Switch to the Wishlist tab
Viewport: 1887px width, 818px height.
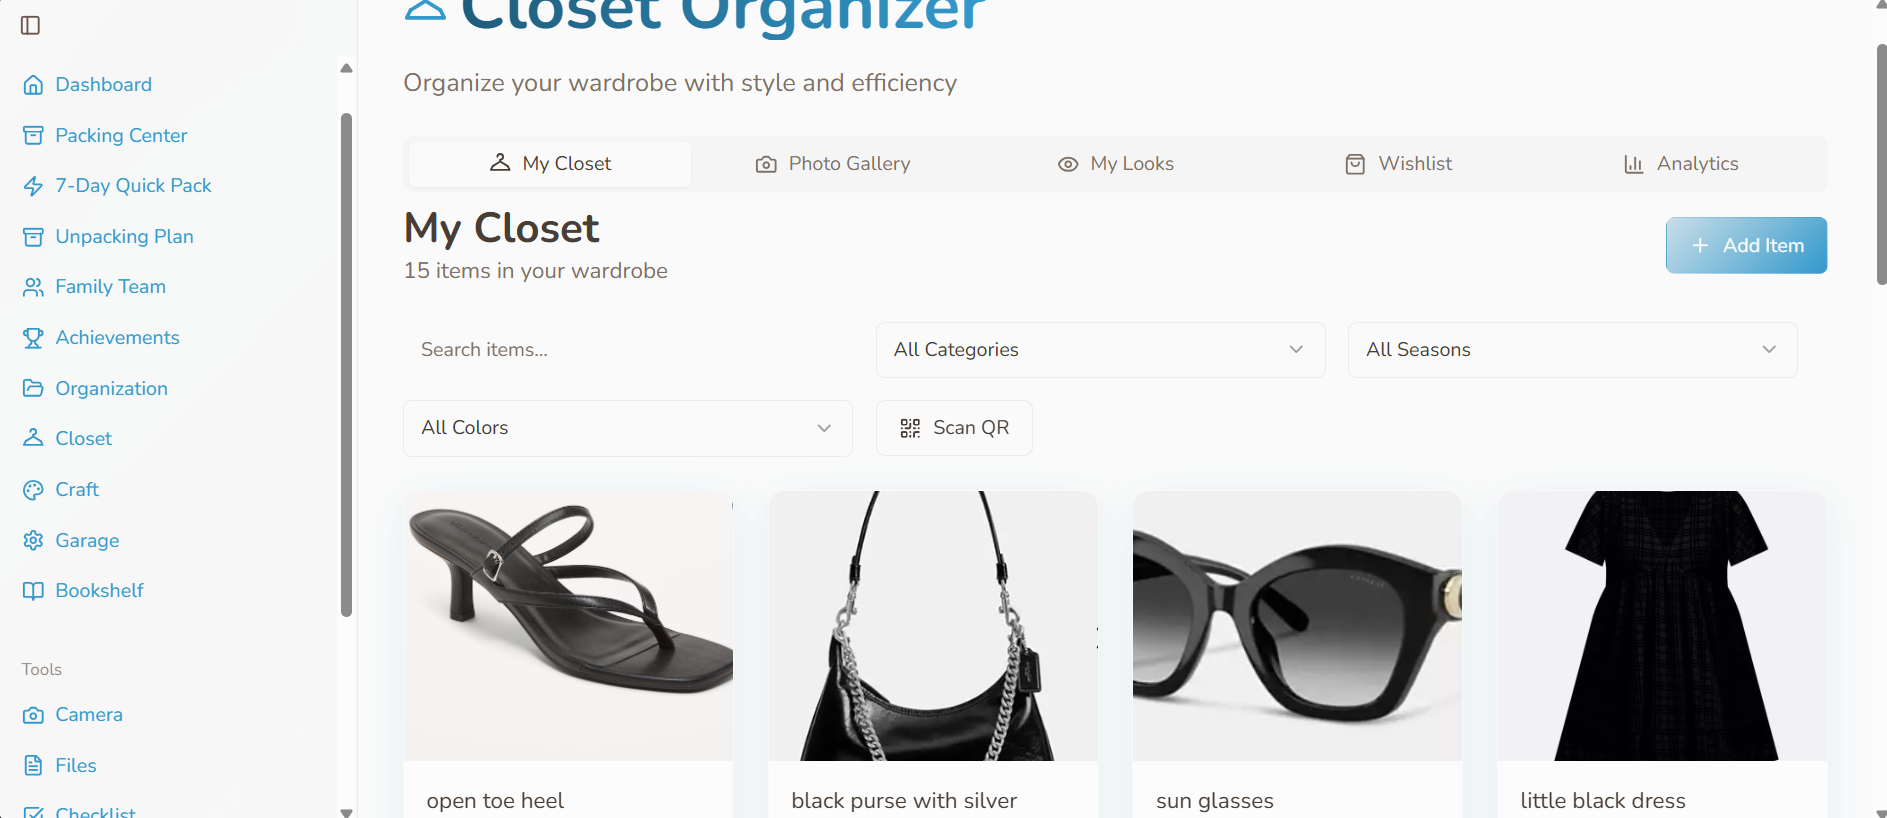point(1398,164)
